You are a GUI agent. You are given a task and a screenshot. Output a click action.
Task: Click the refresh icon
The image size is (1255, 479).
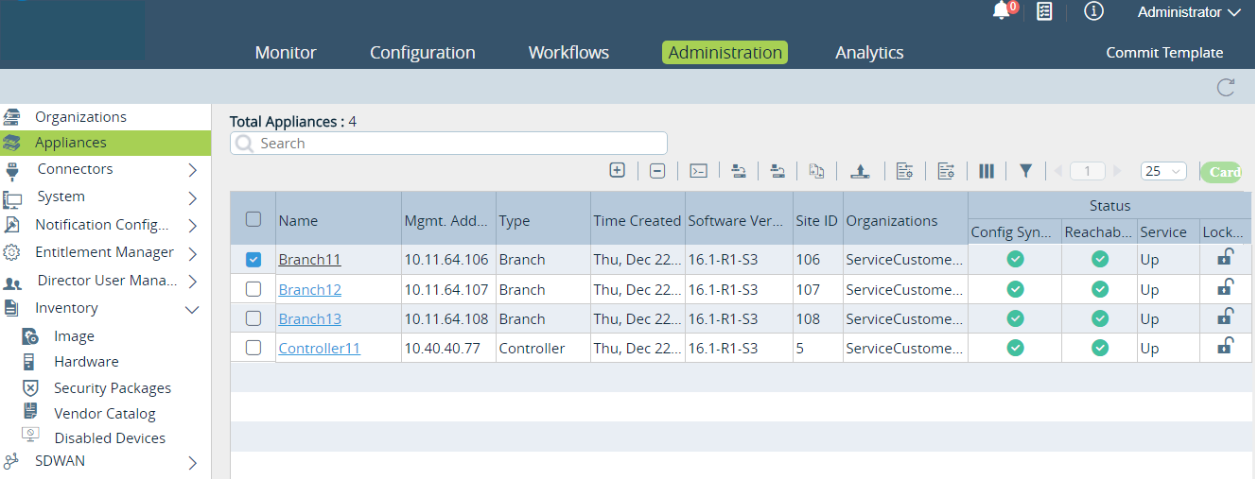[x=1225, y=88]
